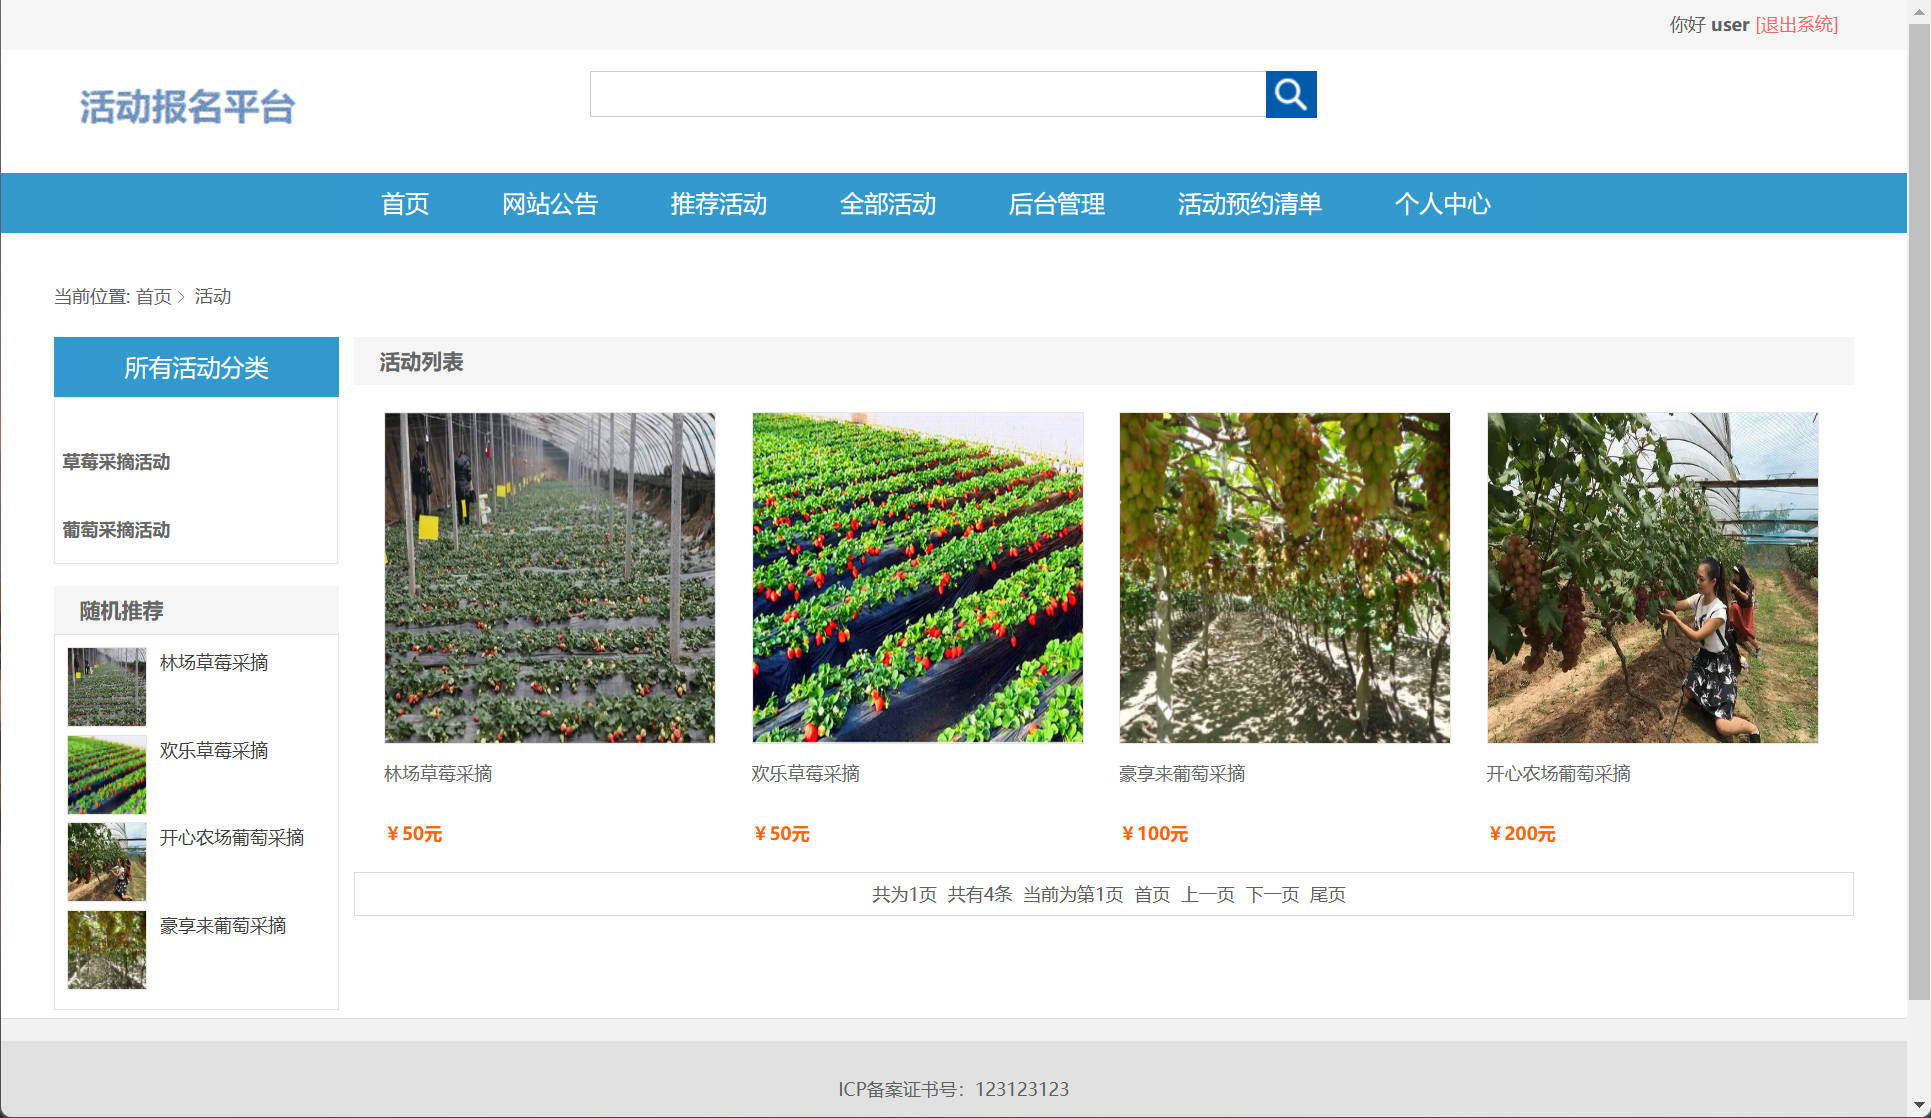Open the 开心农场葡萄采摘 activity thumbnail
Viewport: 1931px width, 1118px height.
[x=1652, y=577]
